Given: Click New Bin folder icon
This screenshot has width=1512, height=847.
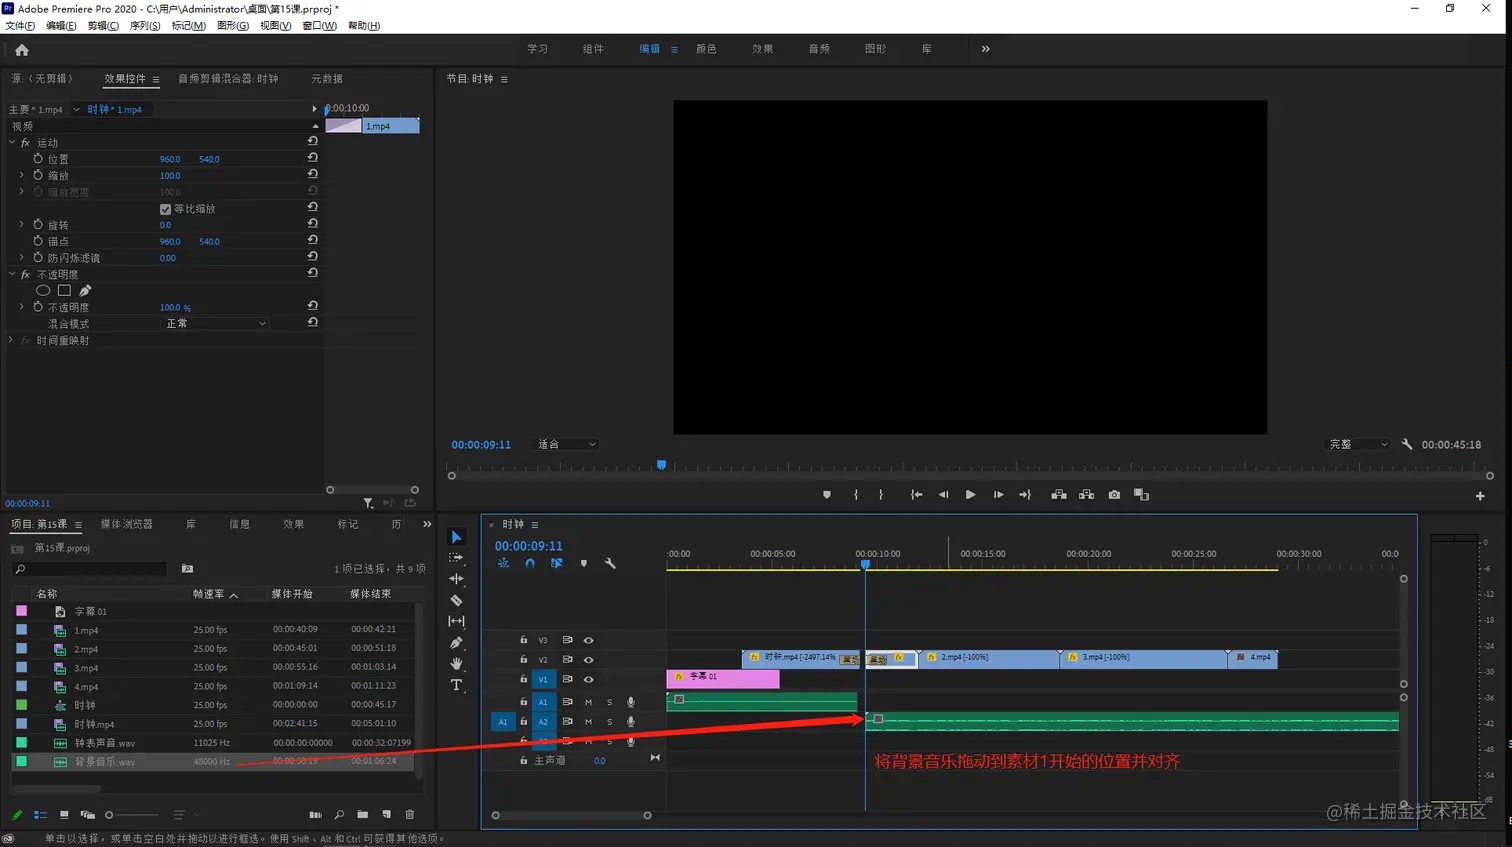Looking at the screenshot, I should 362,815.
